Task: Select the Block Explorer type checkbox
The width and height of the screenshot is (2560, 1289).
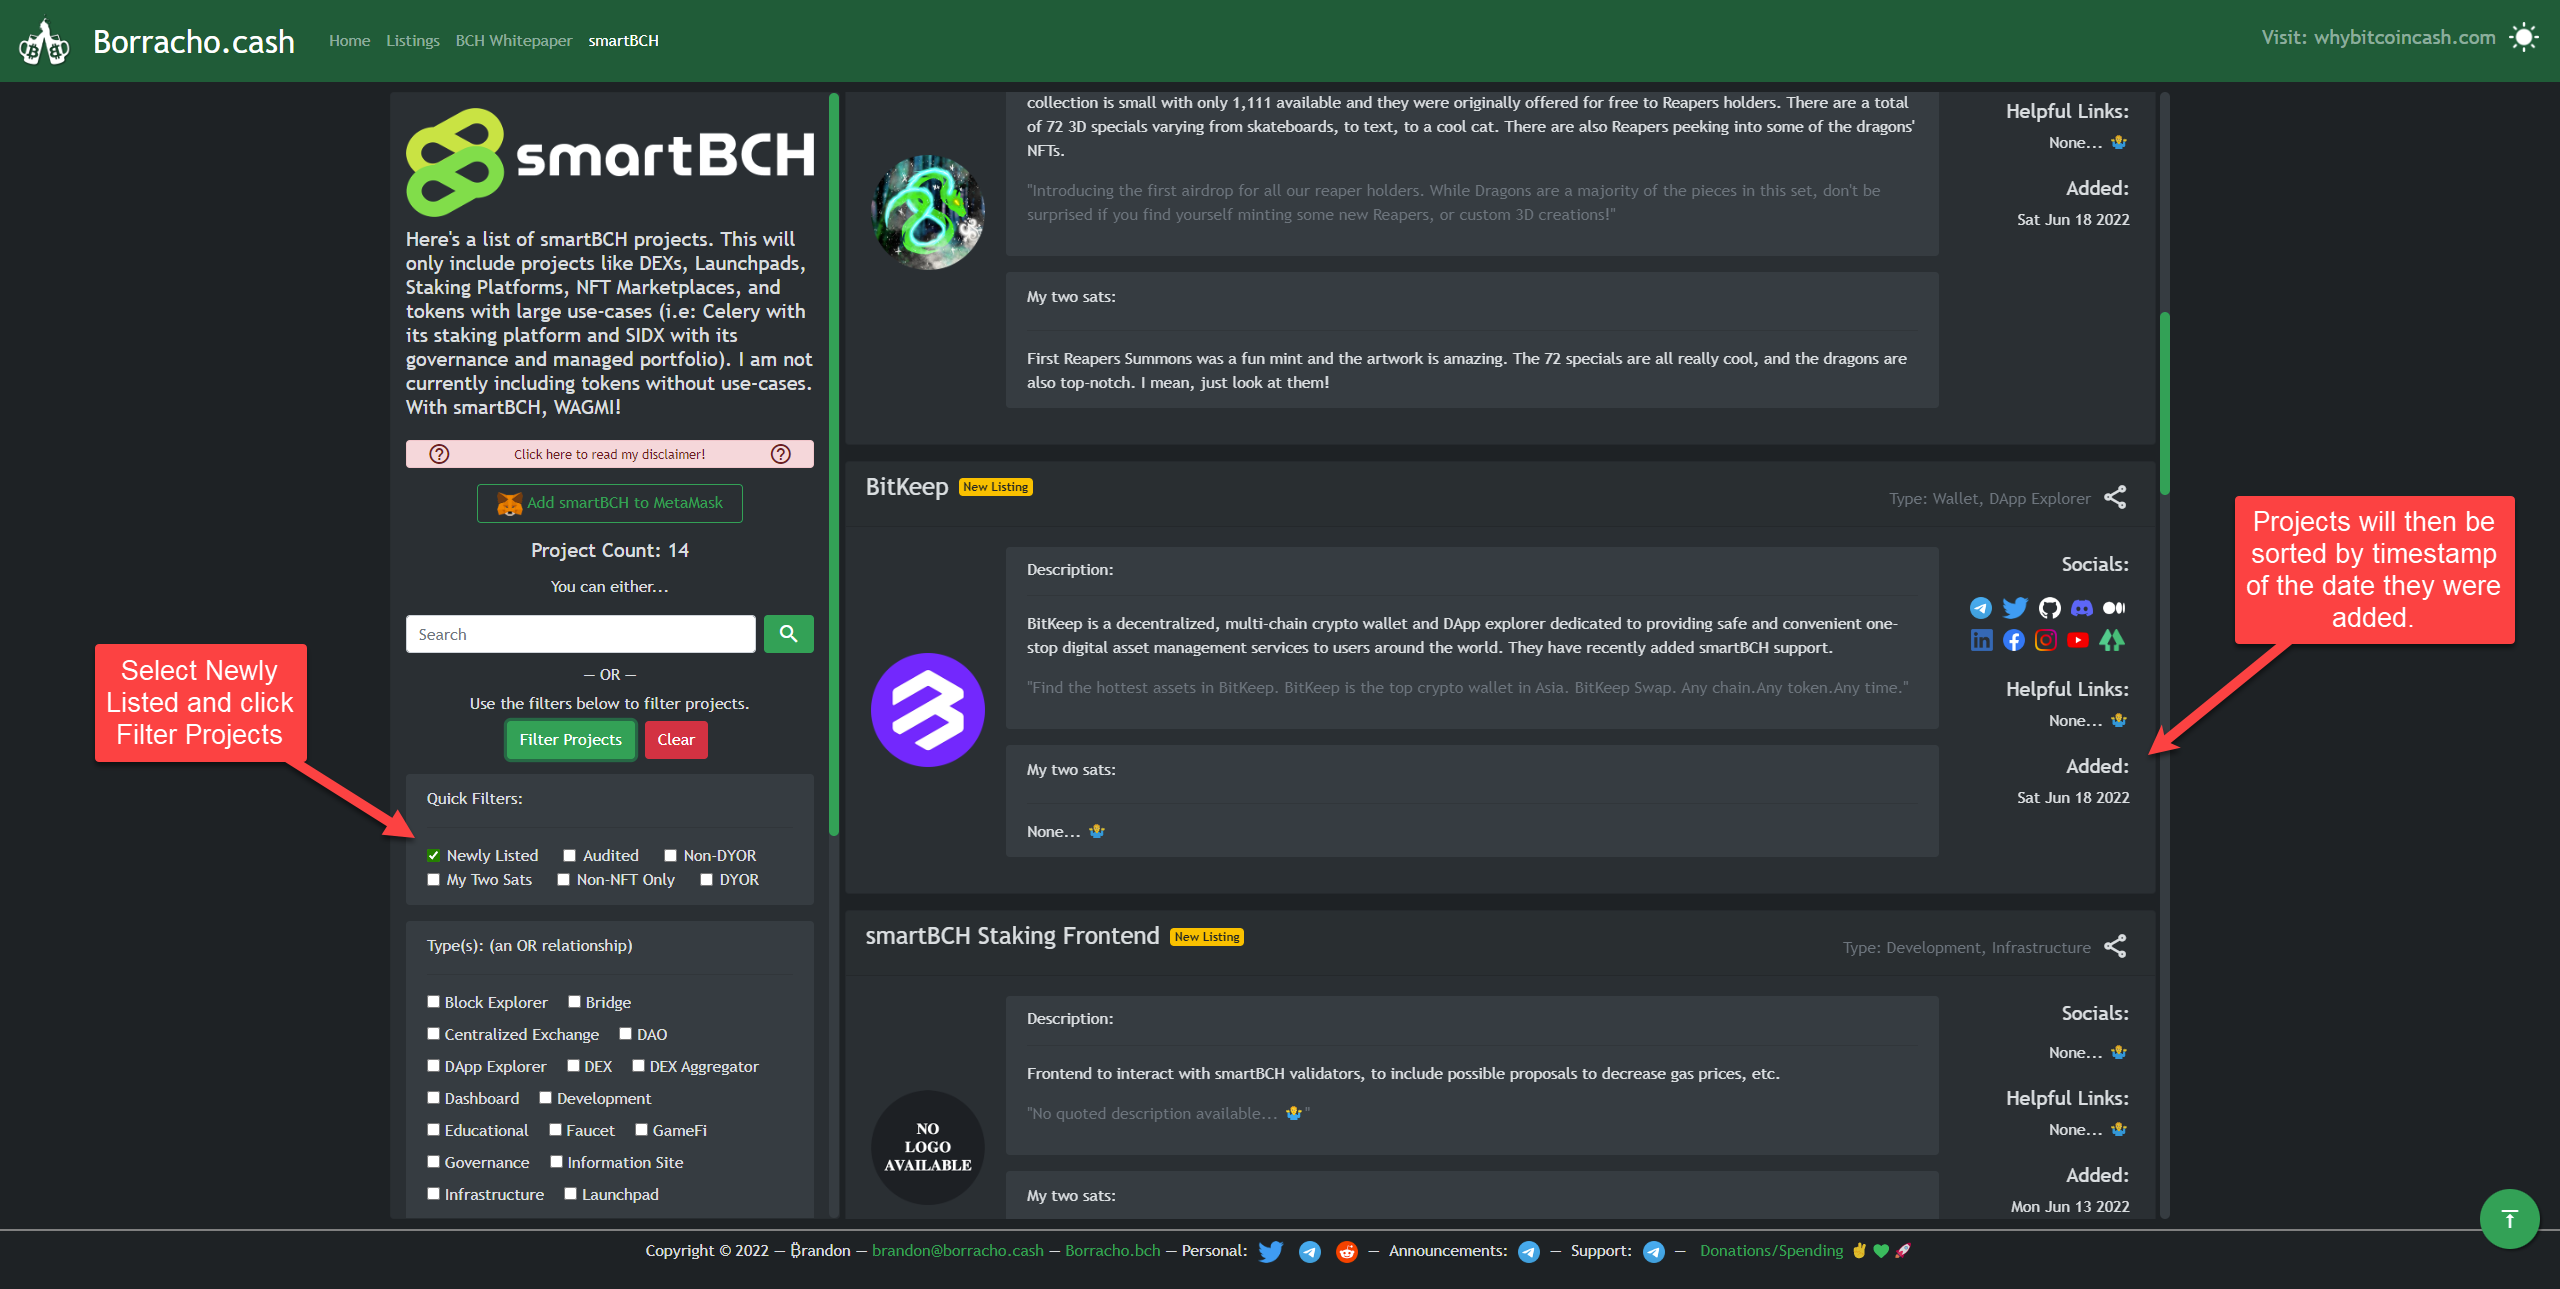Action: [x=433, y=1002]
